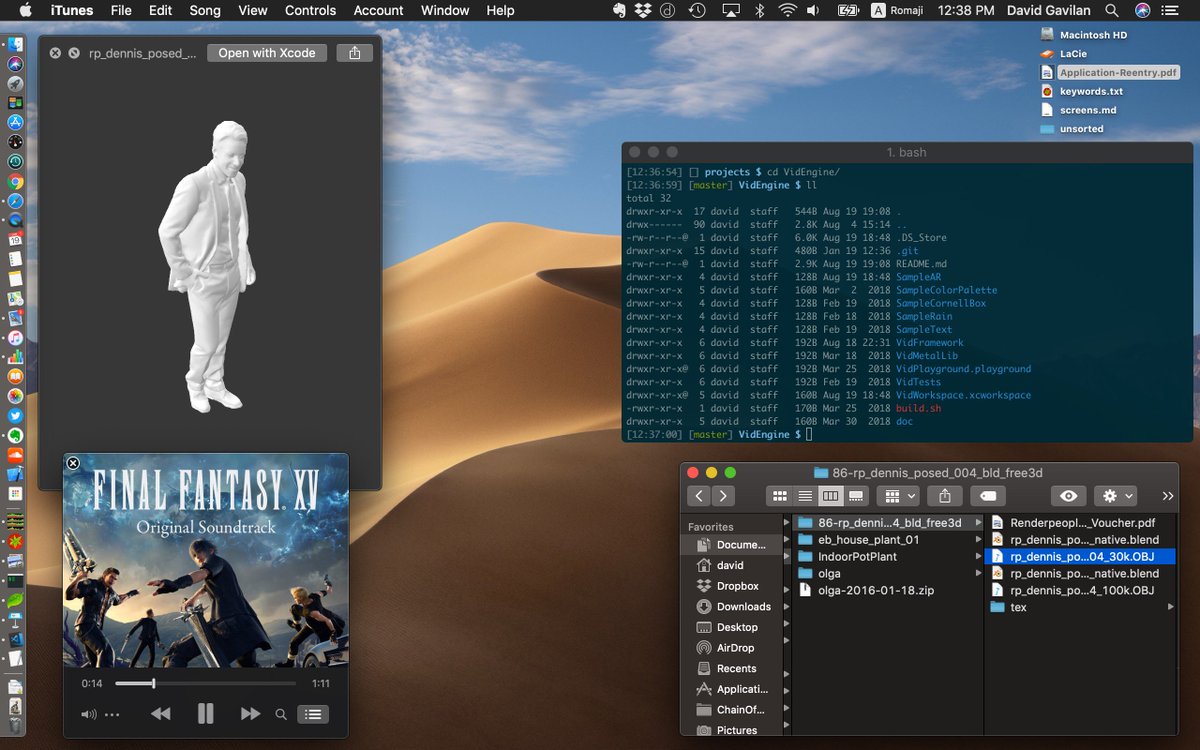Screen dimensions: 1200x750
Task: Expand the IndoorPotPlant folder arrow
Action: [x=978, y=557]
